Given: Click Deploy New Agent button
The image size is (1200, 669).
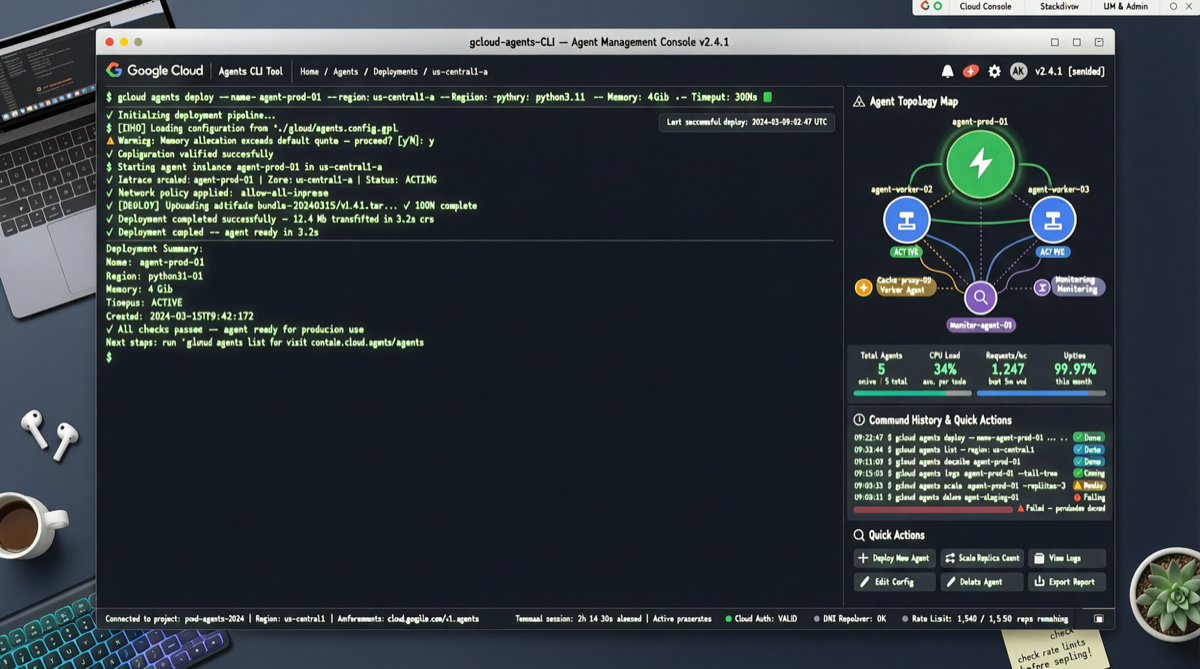Looking at the screenshot, I should point(894,558).
